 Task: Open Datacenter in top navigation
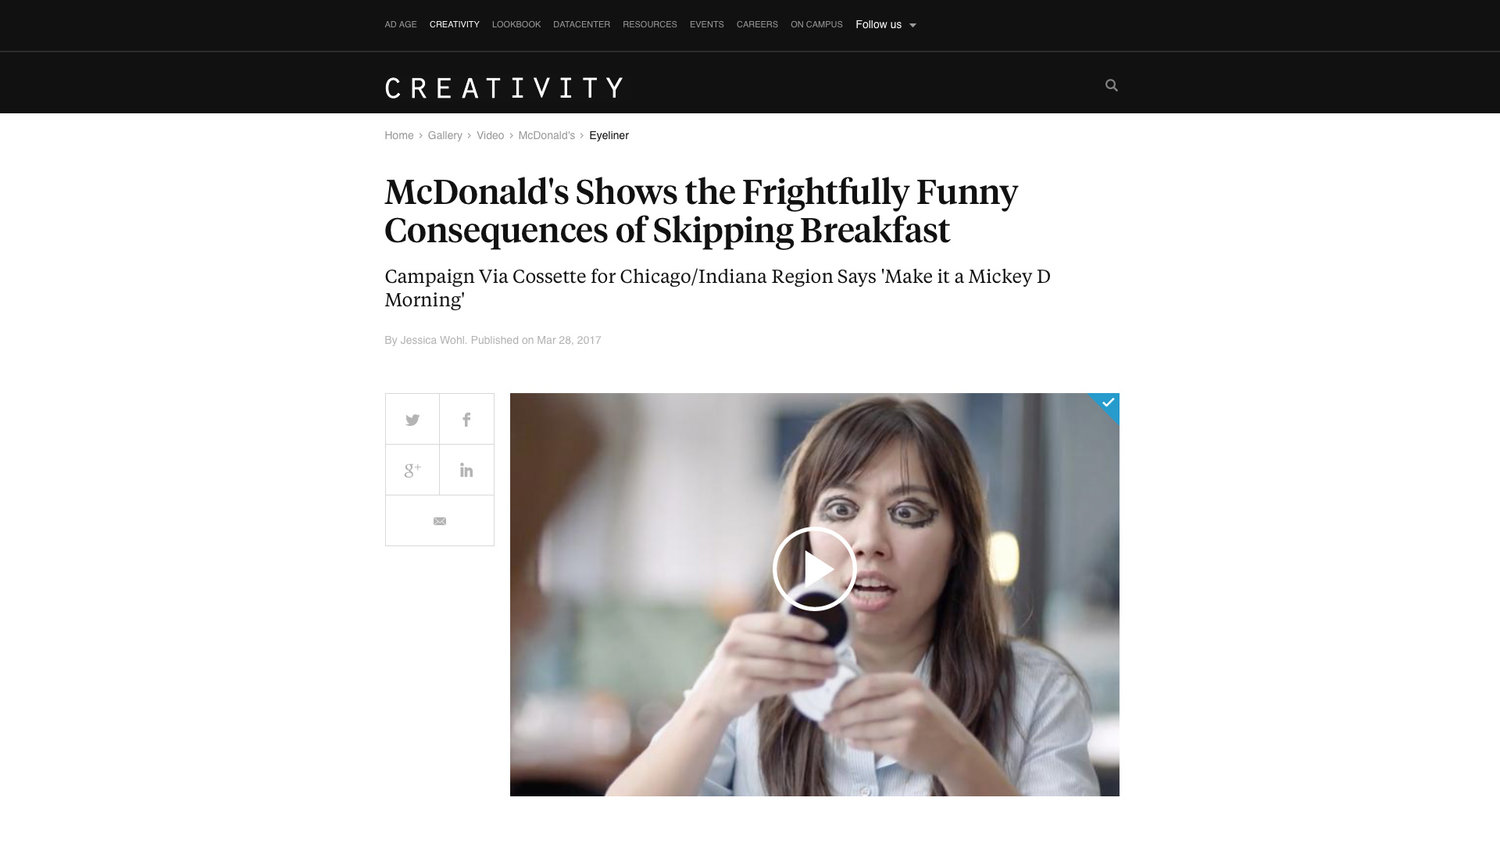pyautogui.click(x=581, y=25)
